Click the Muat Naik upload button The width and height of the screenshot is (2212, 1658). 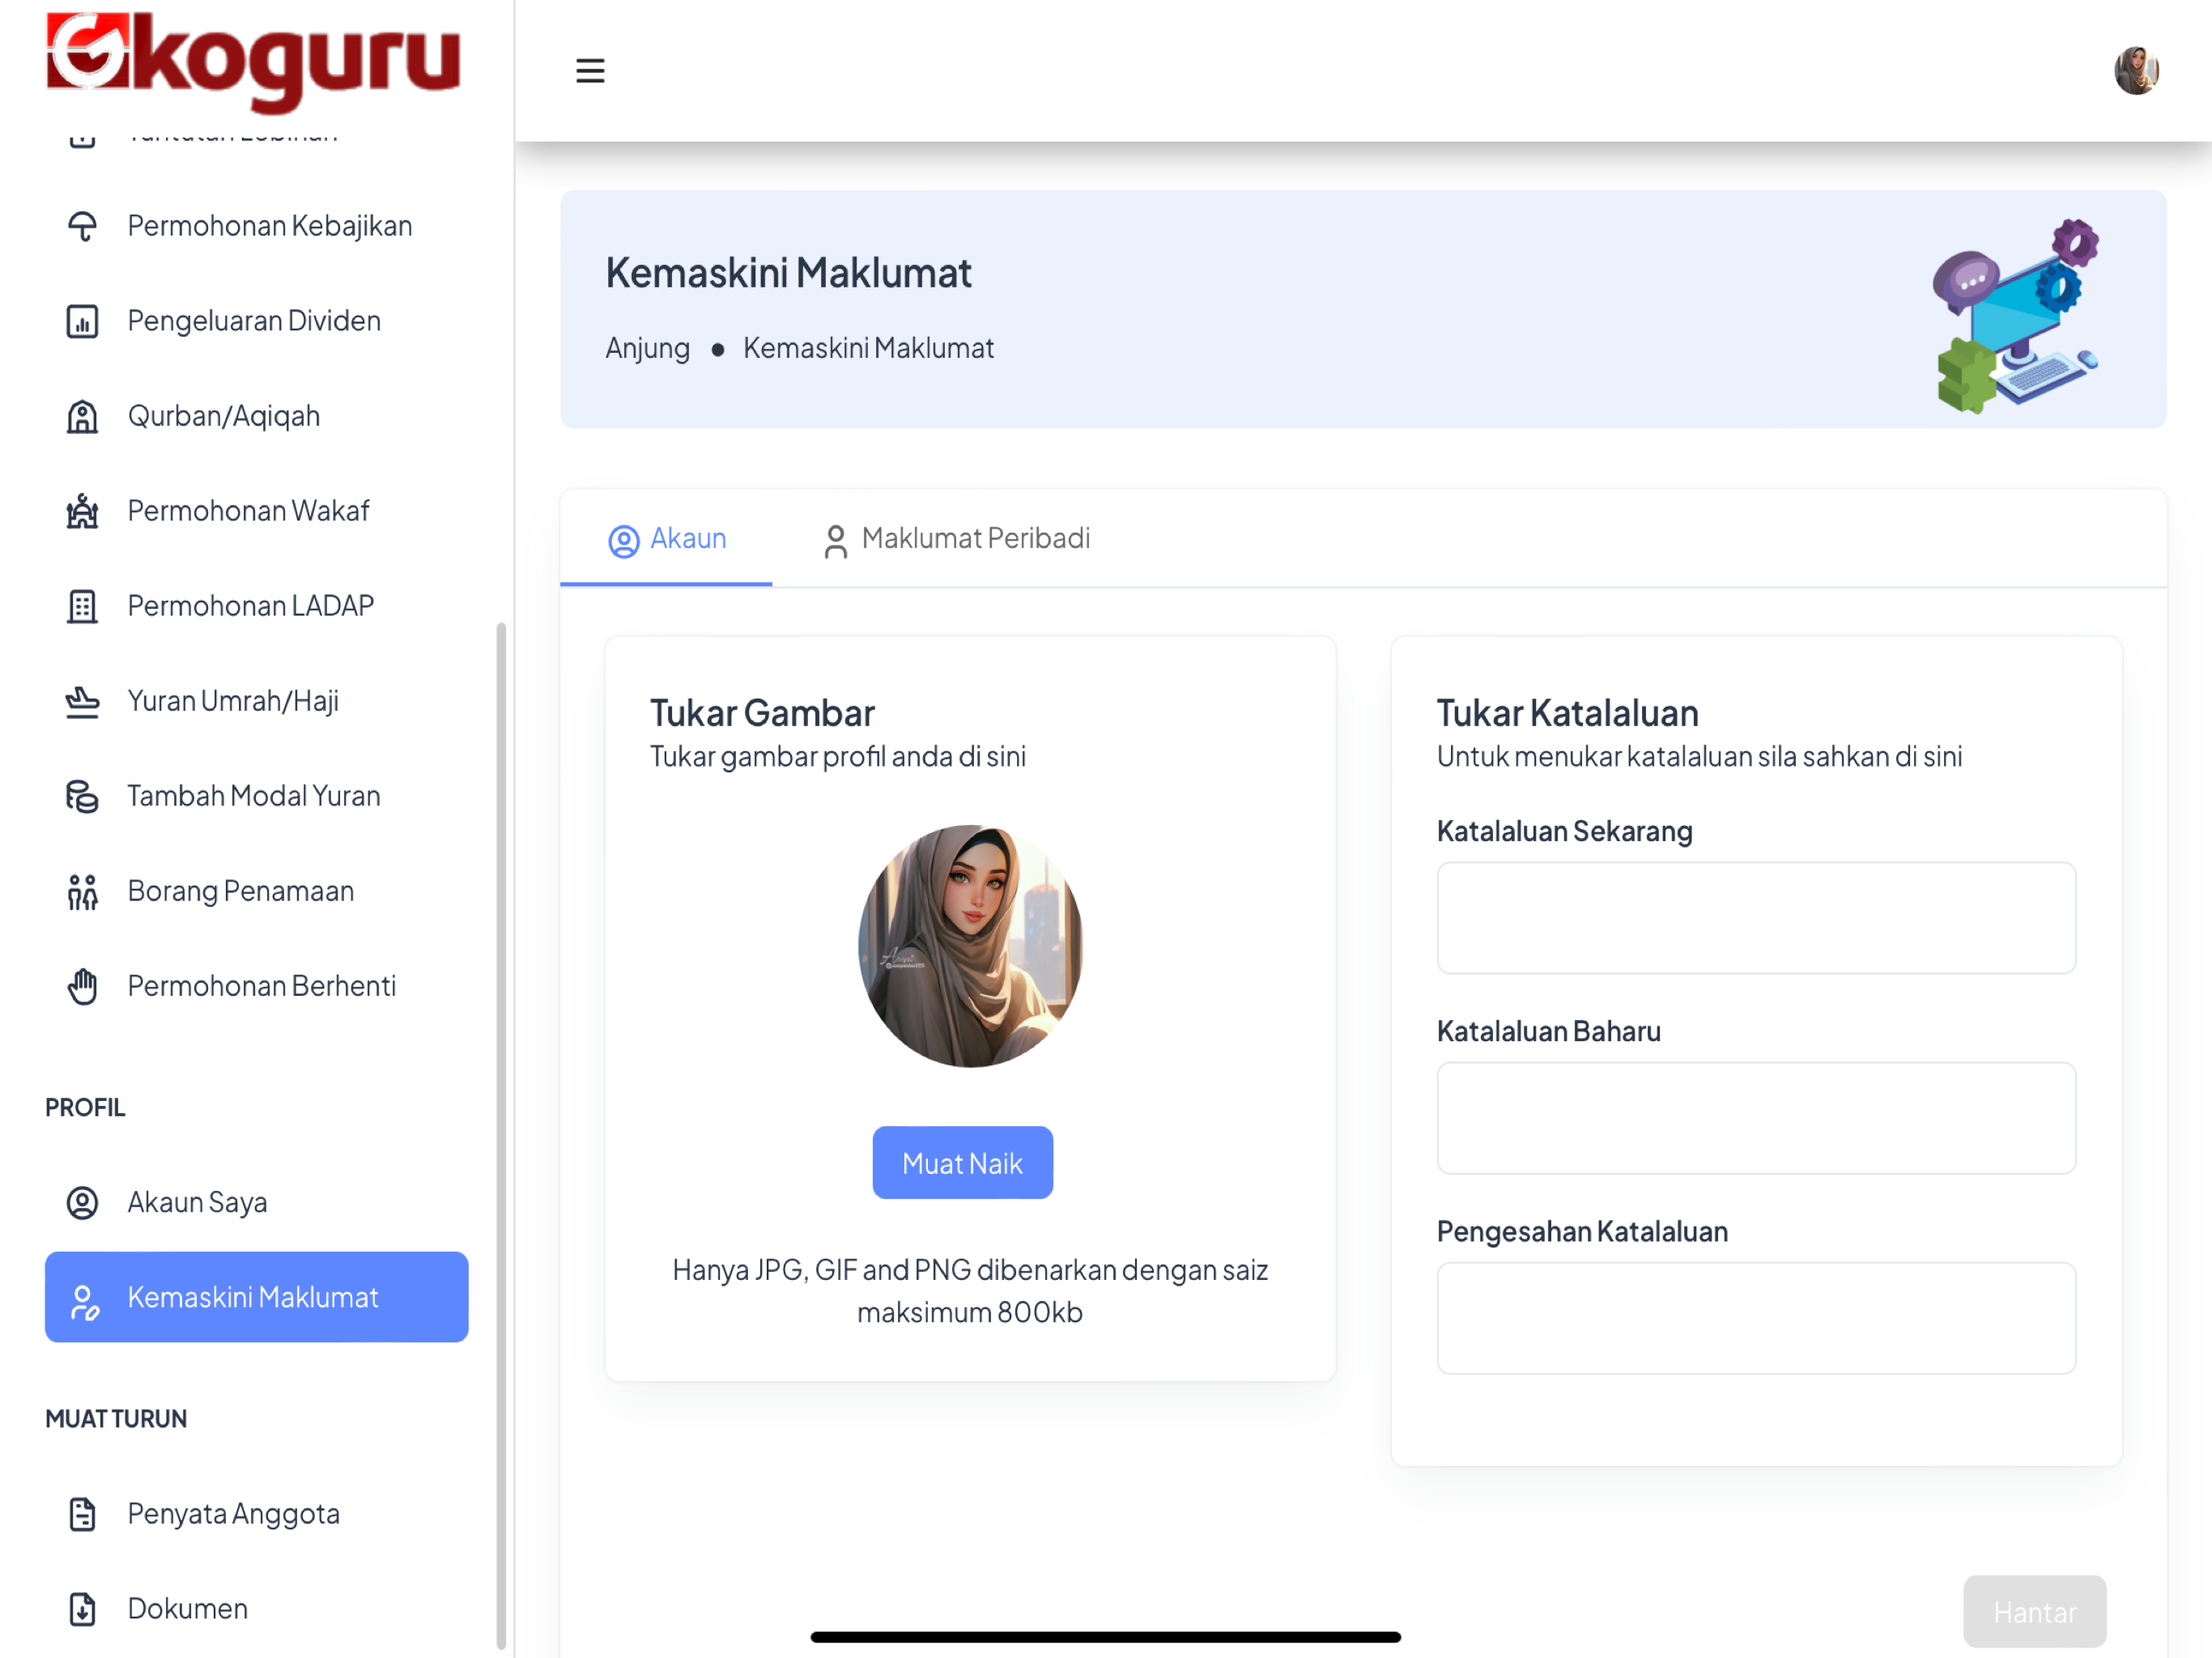click(962, 1163)
